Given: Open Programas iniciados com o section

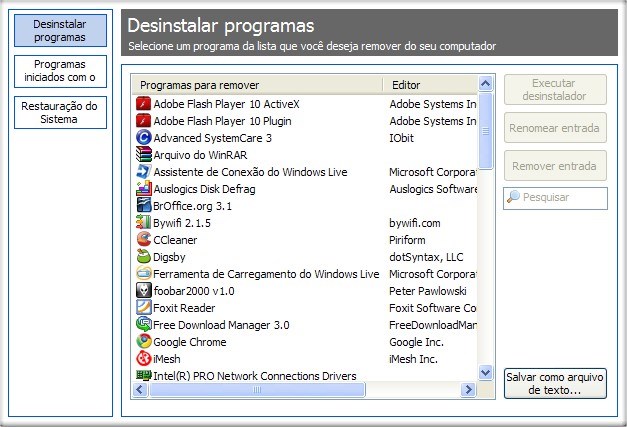Looking at the screenshot, I should coord(60,71).
